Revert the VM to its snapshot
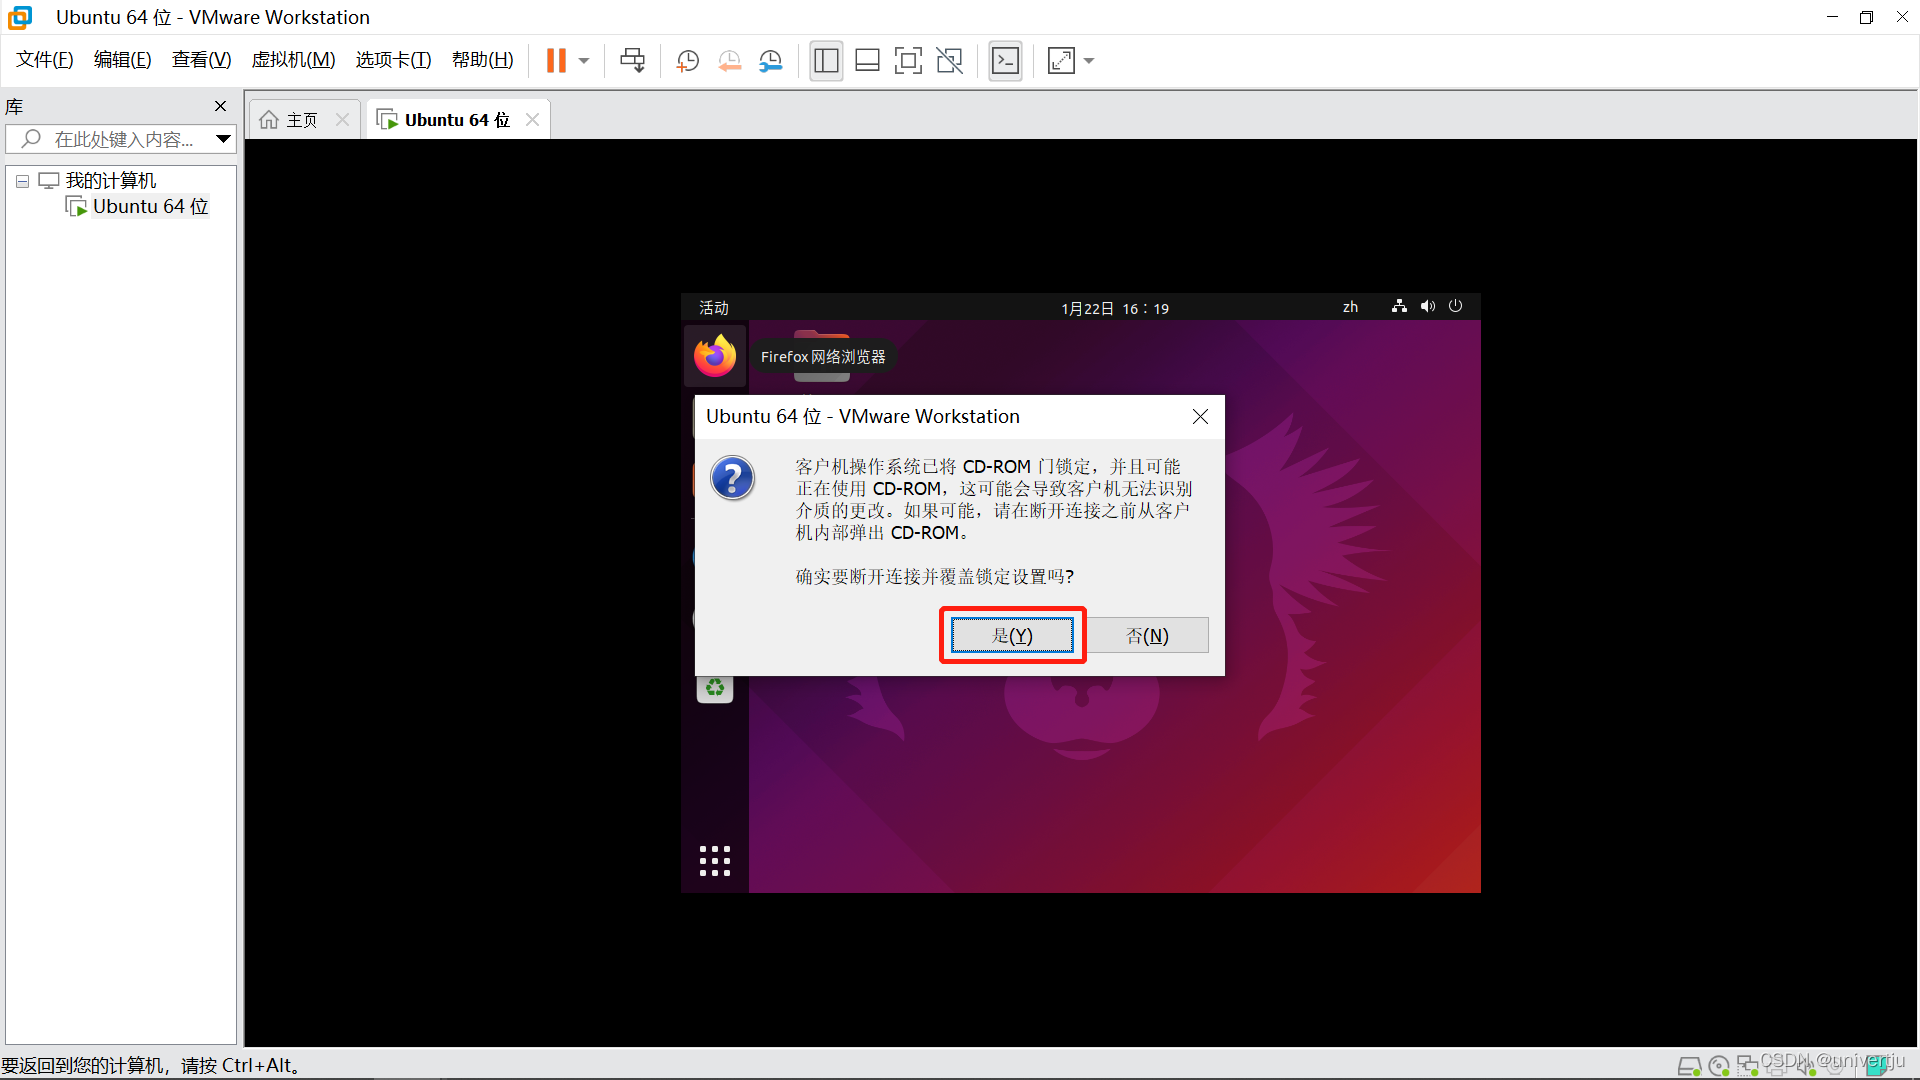 coord(729,60)
